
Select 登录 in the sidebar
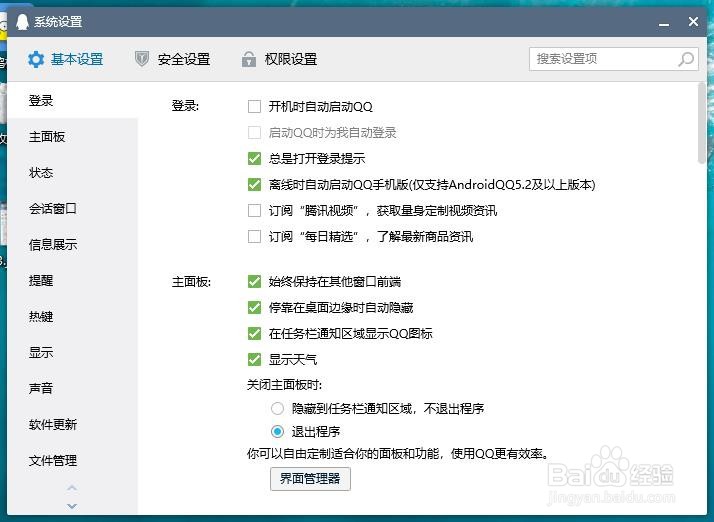point(73,100)
